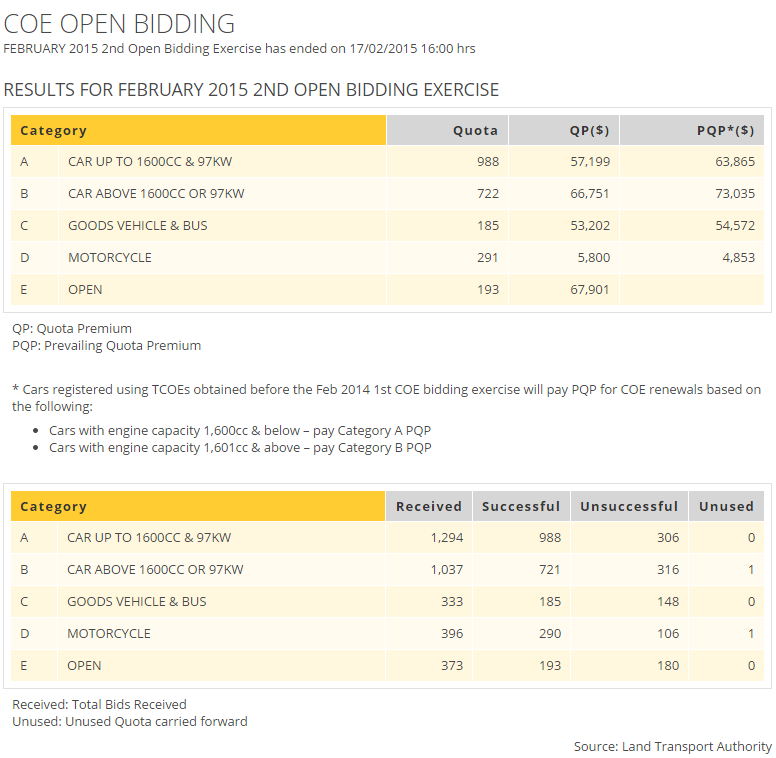Viewport: 776px width, 758px height.
Task: Click the PQP value 54,572
Action: pyautogui.click(x=735, y=226)
